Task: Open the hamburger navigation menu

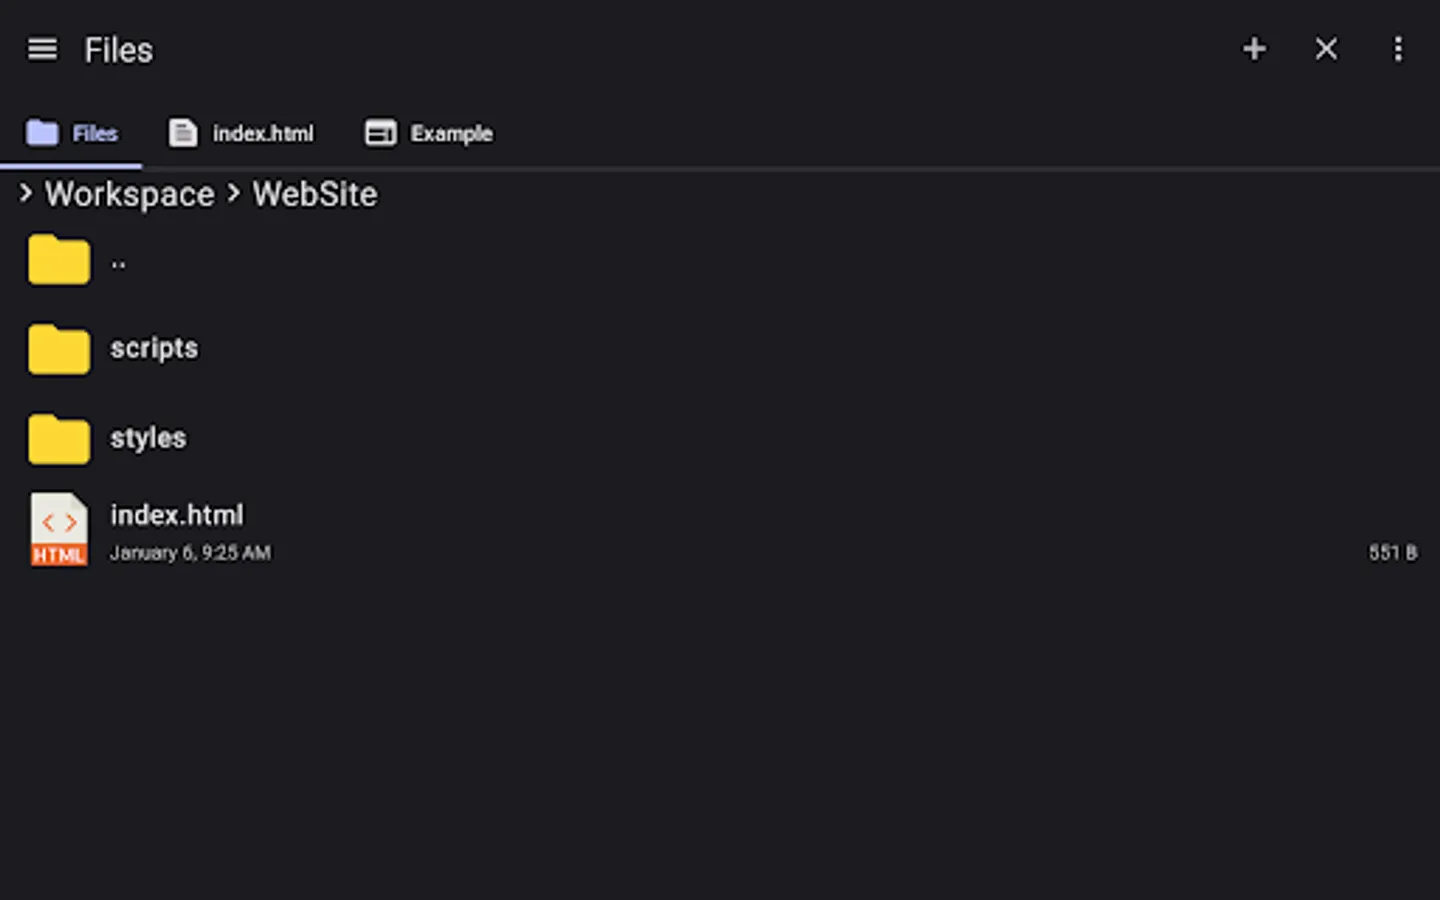Action: (x=42, y=49)
